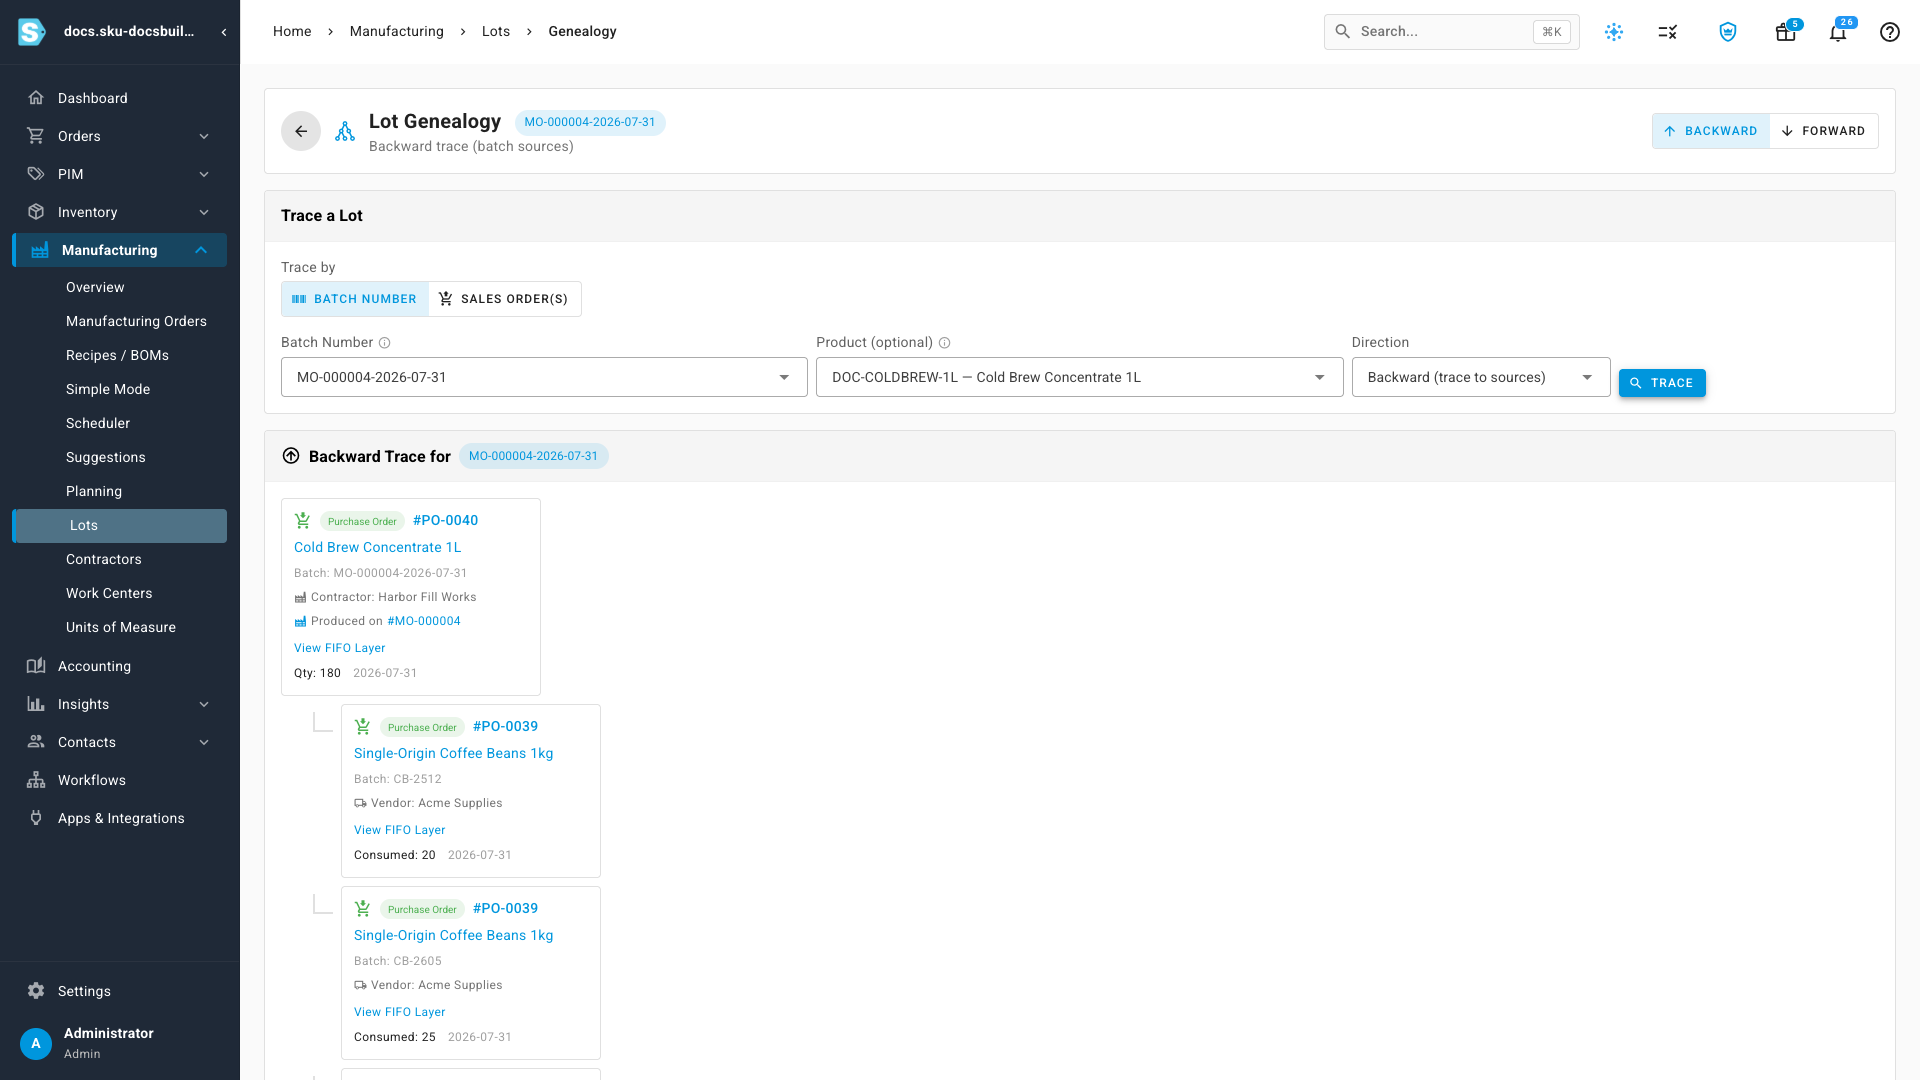Click the blue sparkle assistant icon

pyautogui.click(x=1614, y=32)
